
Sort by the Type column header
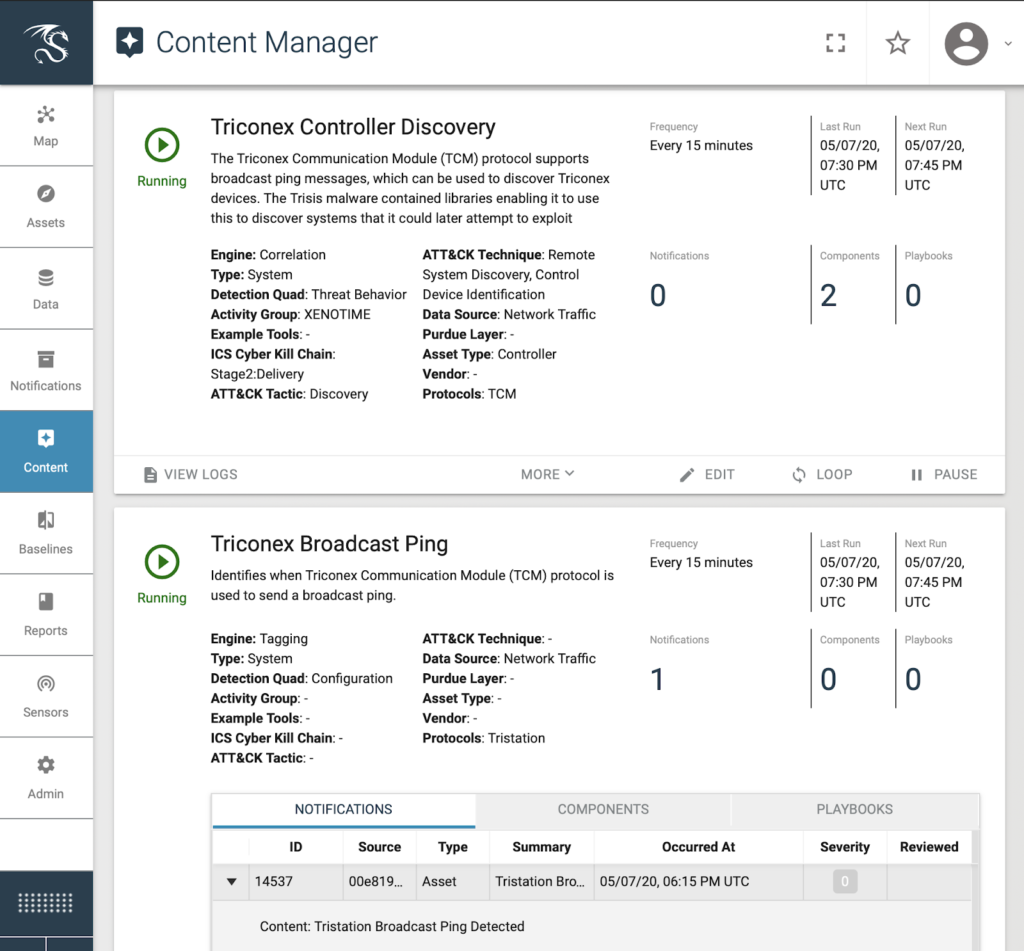[x=453, y=847]
